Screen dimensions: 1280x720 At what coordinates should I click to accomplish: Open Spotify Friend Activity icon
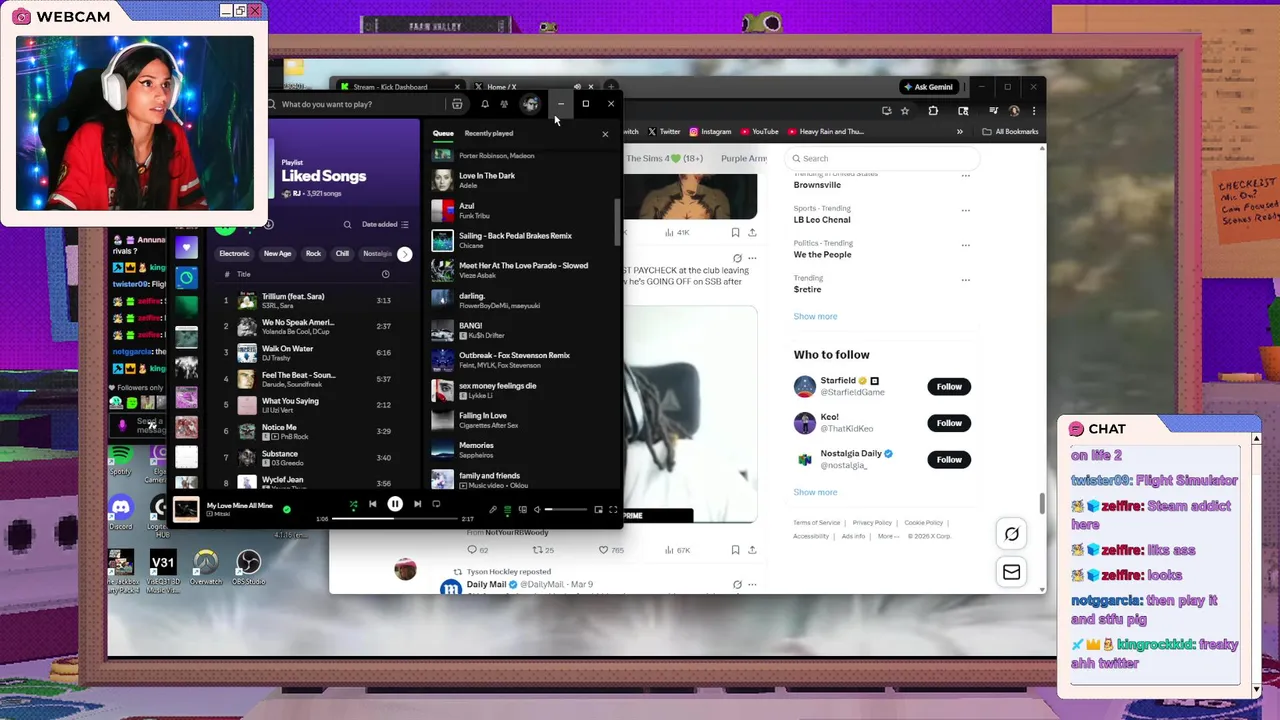504,104
